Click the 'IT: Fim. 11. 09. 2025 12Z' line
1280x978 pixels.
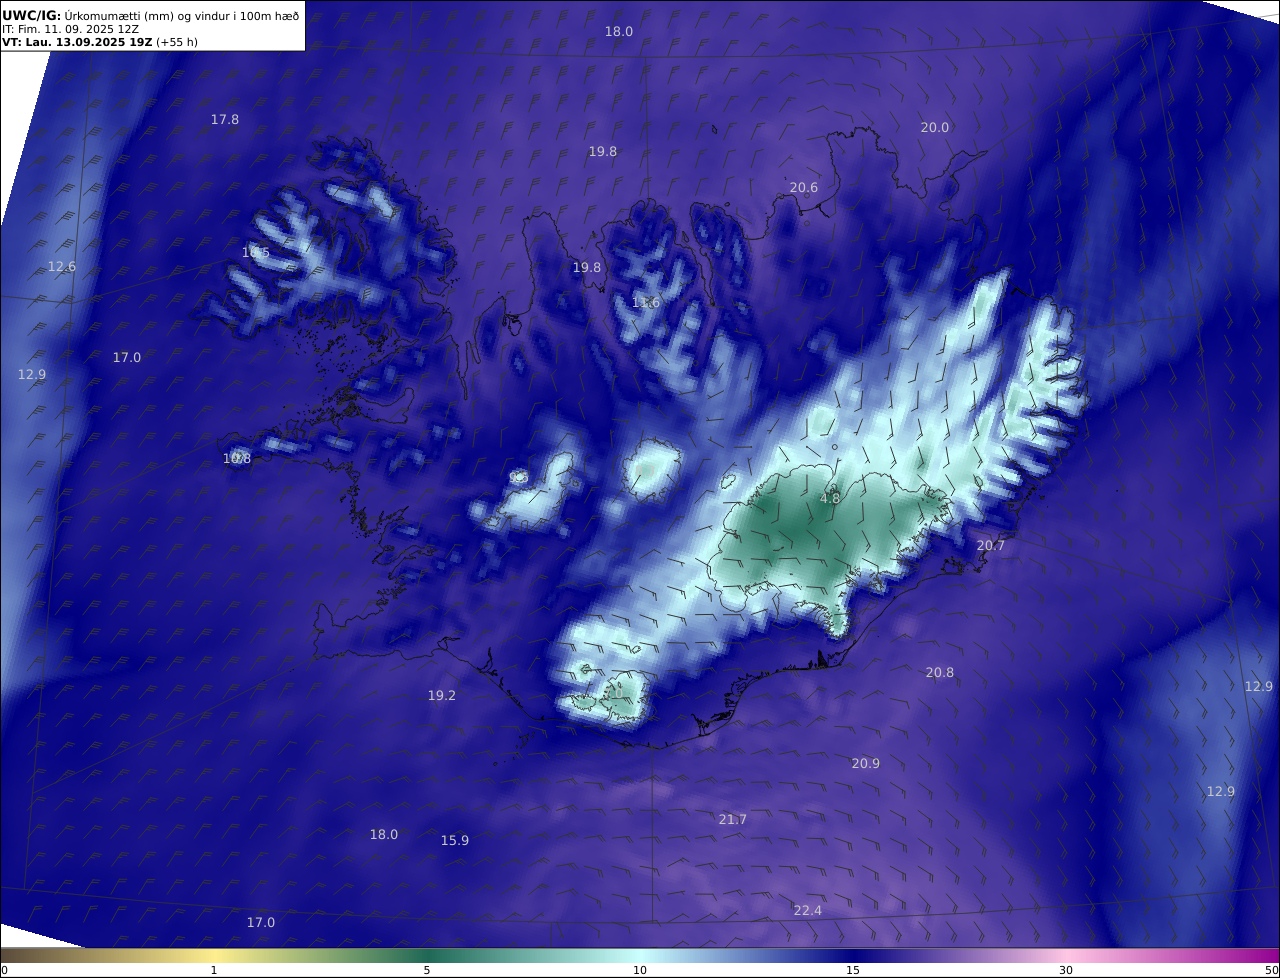point(70,29)
